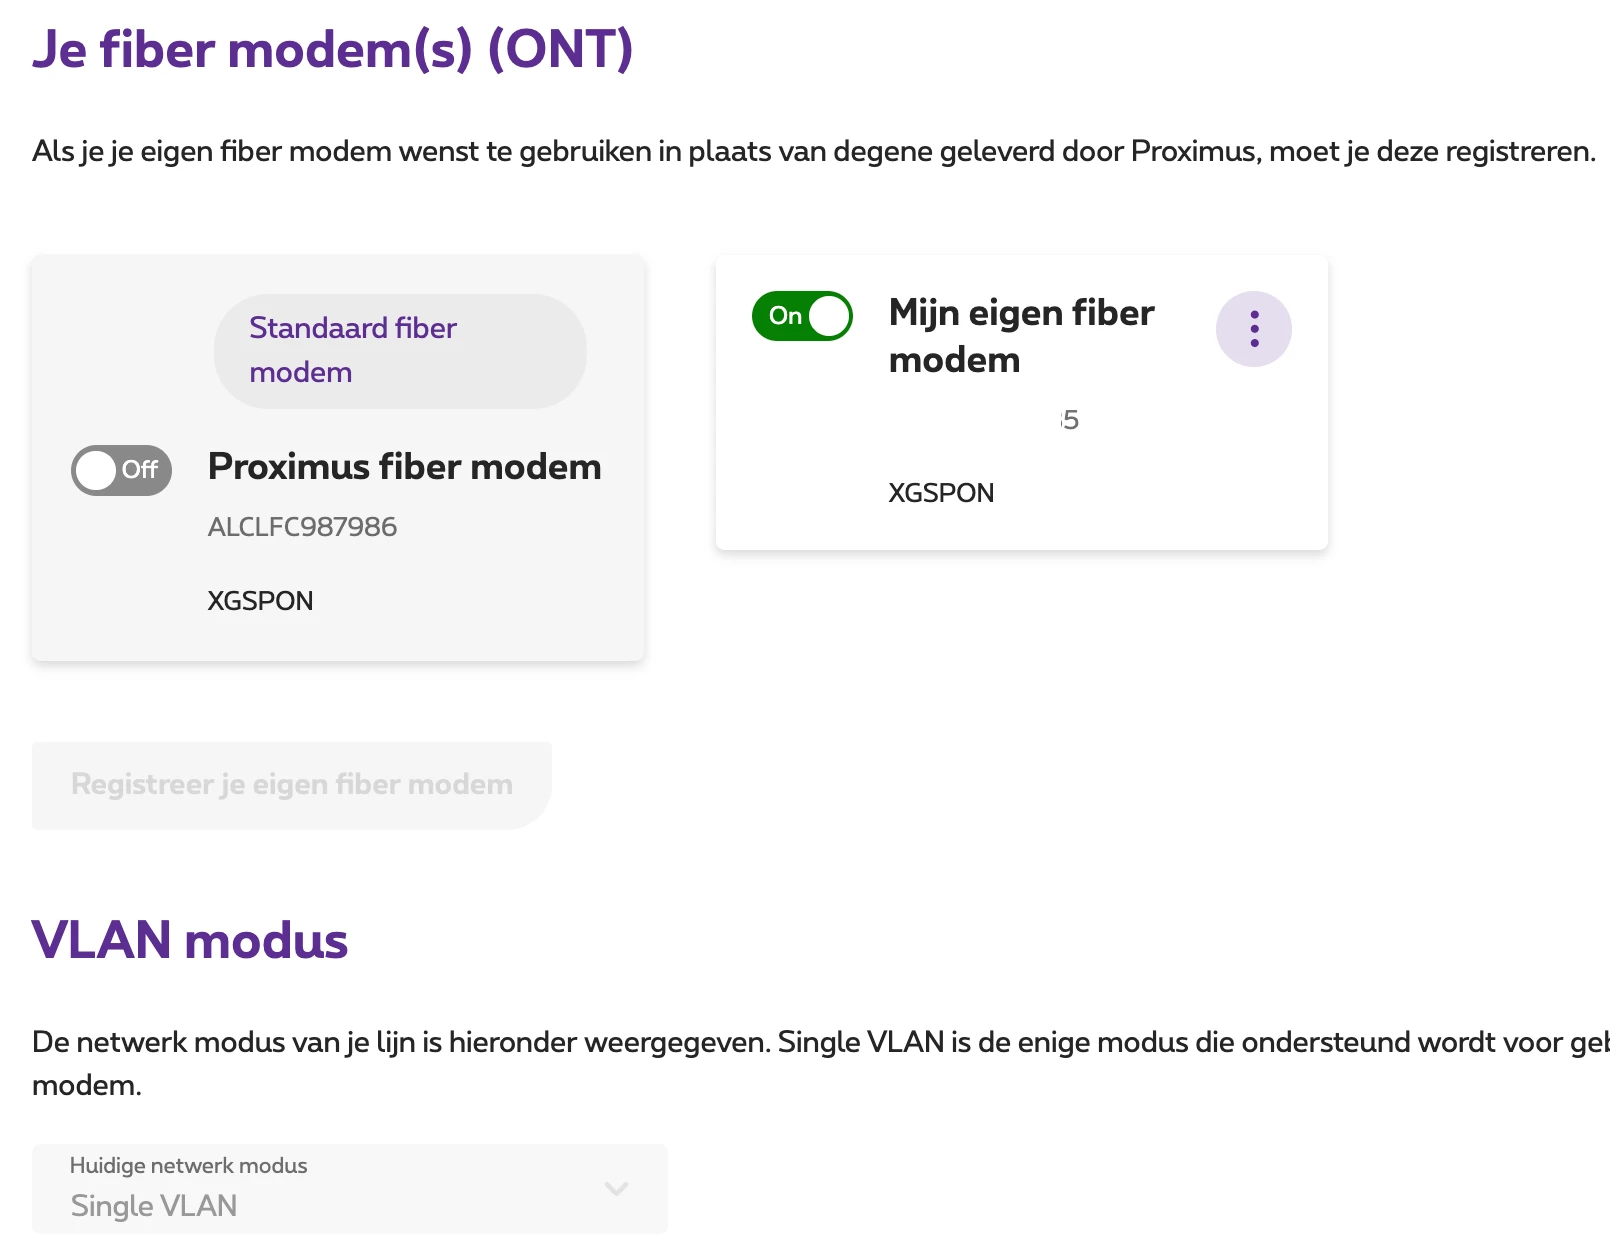This screenshot has height=1252, width=1610.
Task: Click the Proximus fiber modem title
Action: [404, 467]
